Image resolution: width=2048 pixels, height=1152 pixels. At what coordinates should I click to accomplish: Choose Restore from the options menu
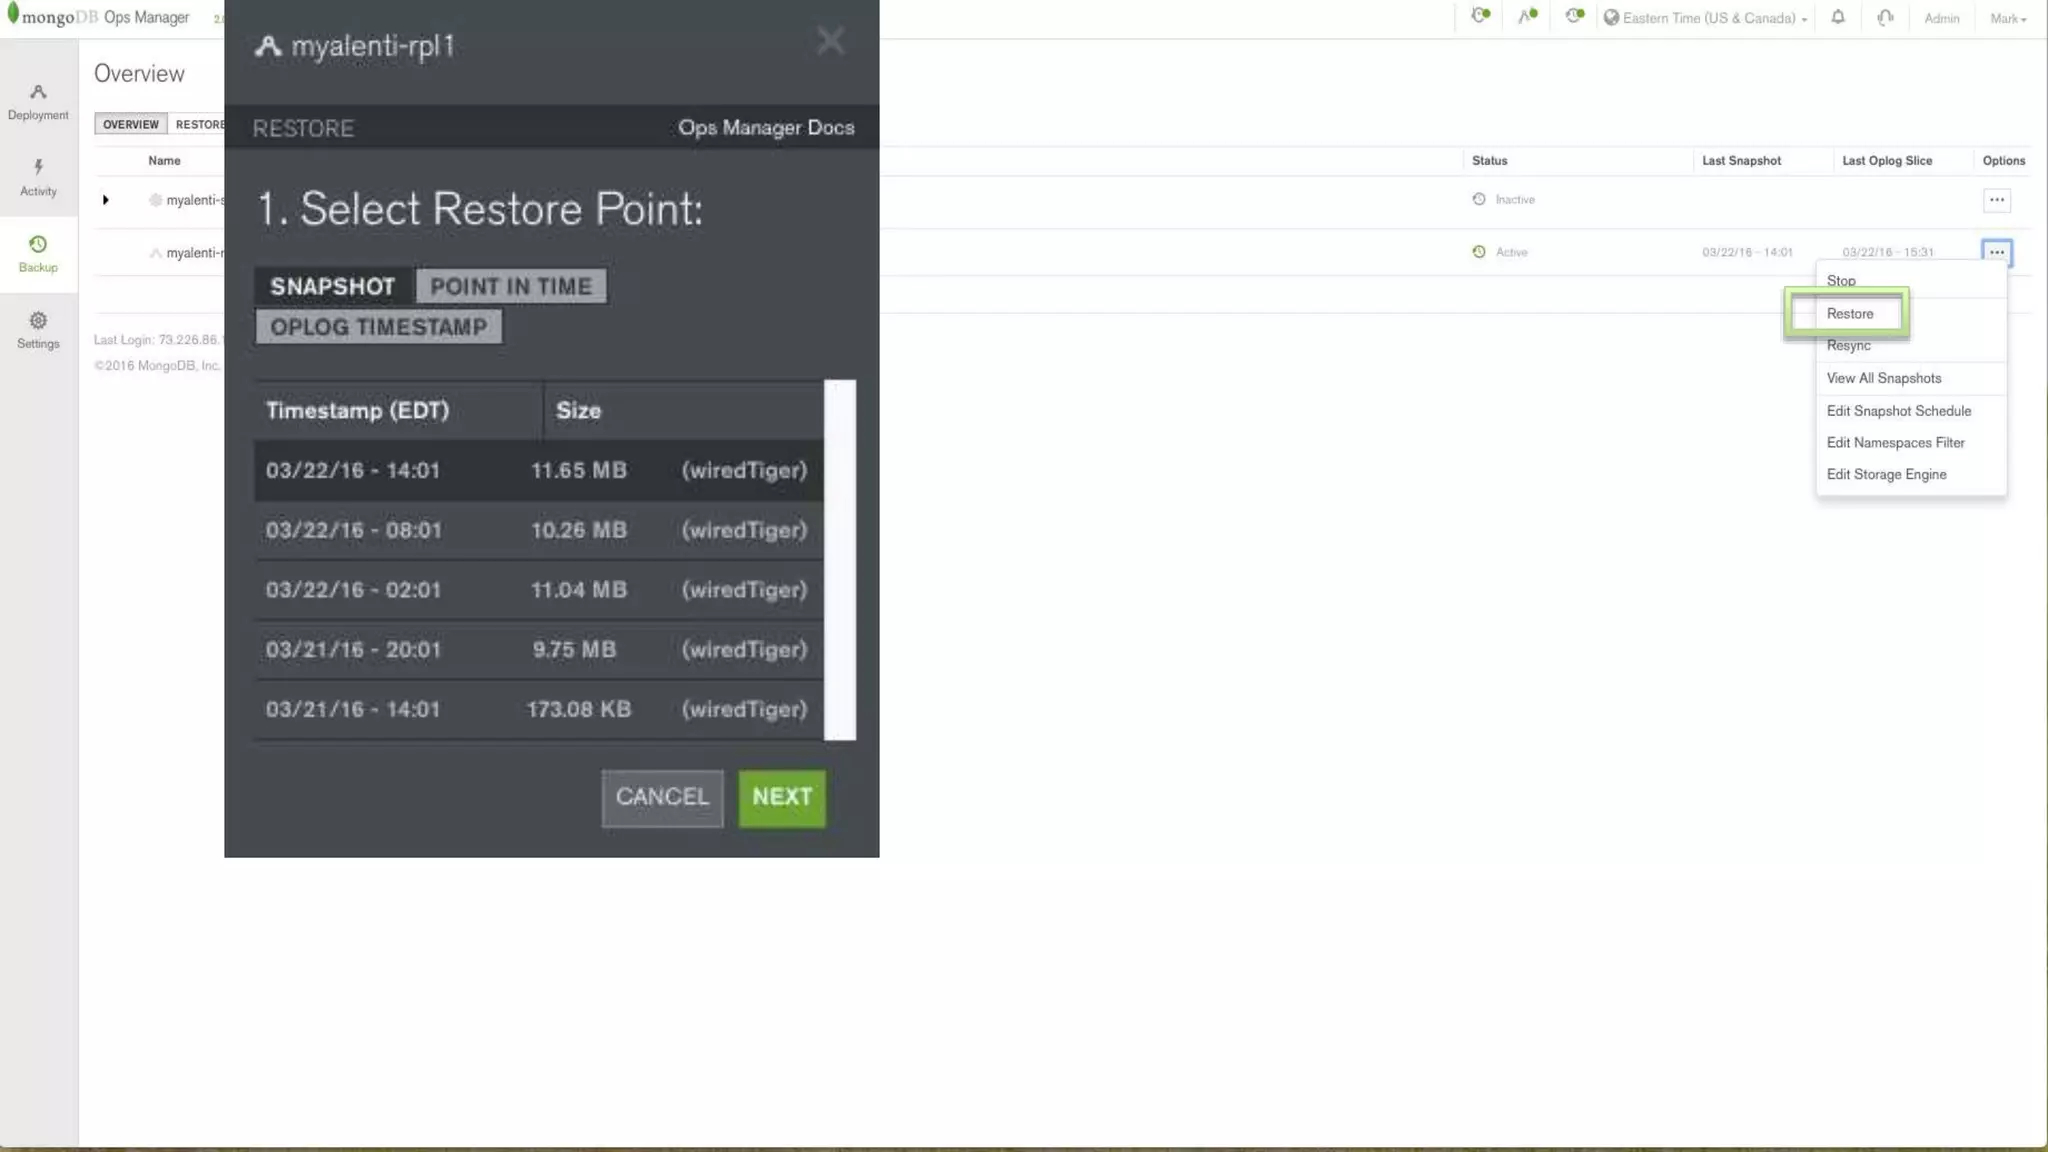1849,314
